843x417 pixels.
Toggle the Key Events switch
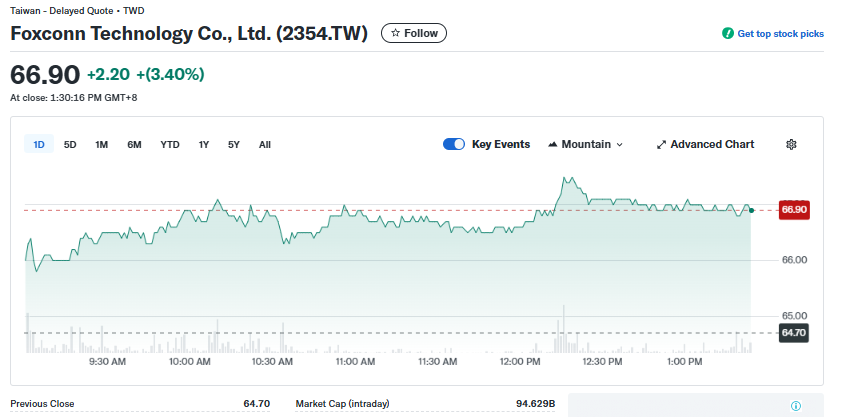(x=454, y=144)
